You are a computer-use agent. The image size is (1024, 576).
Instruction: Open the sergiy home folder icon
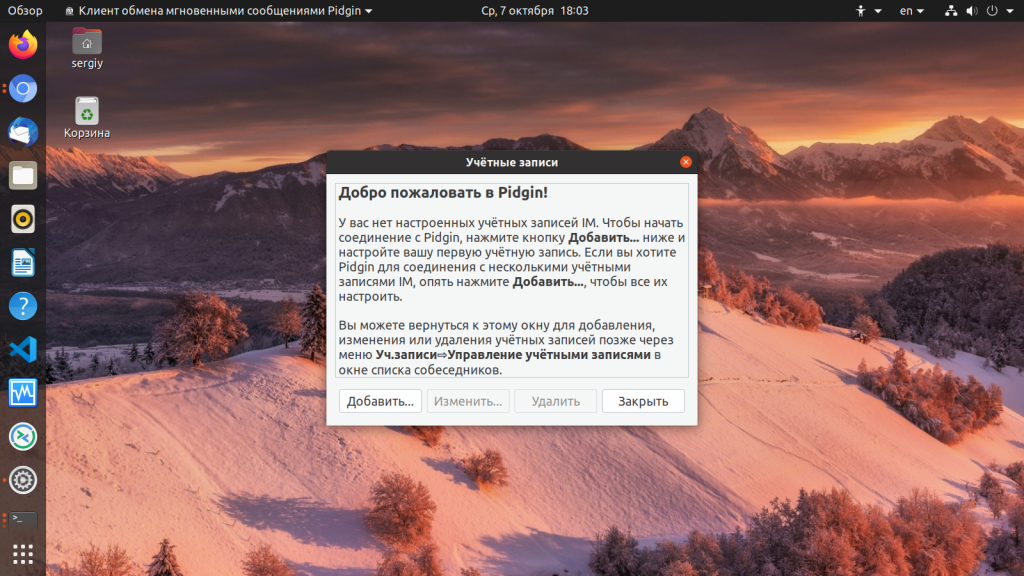(87, 48)
